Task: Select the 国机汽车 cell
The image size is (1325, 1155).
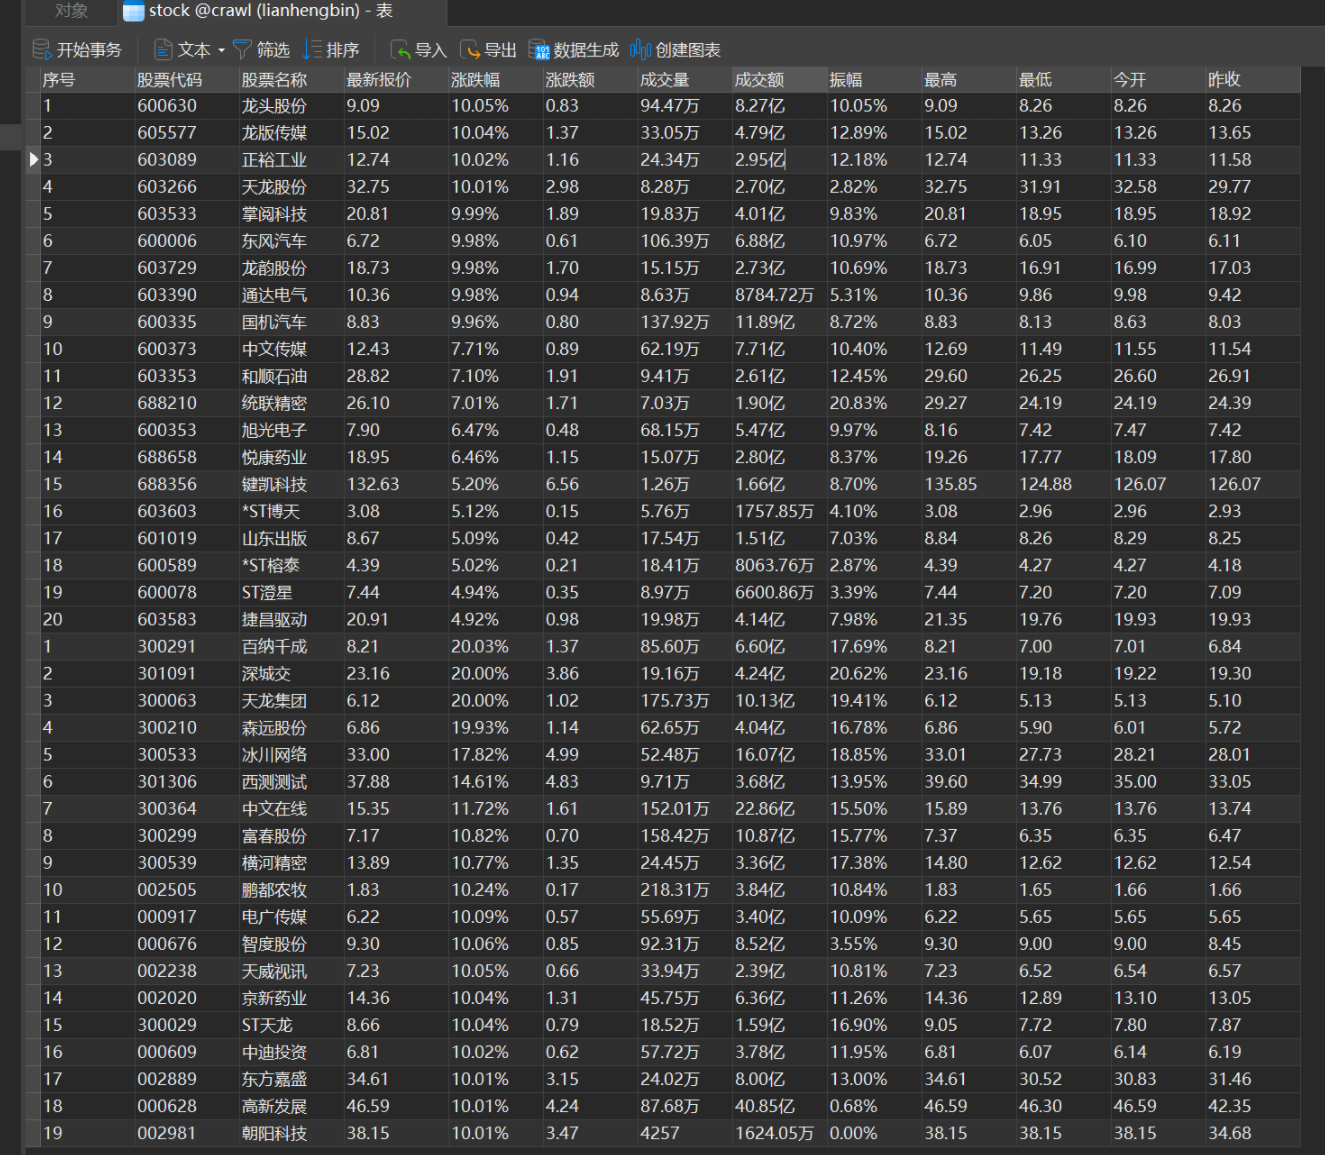Action: pyautogui.click(x=291, y=321)
